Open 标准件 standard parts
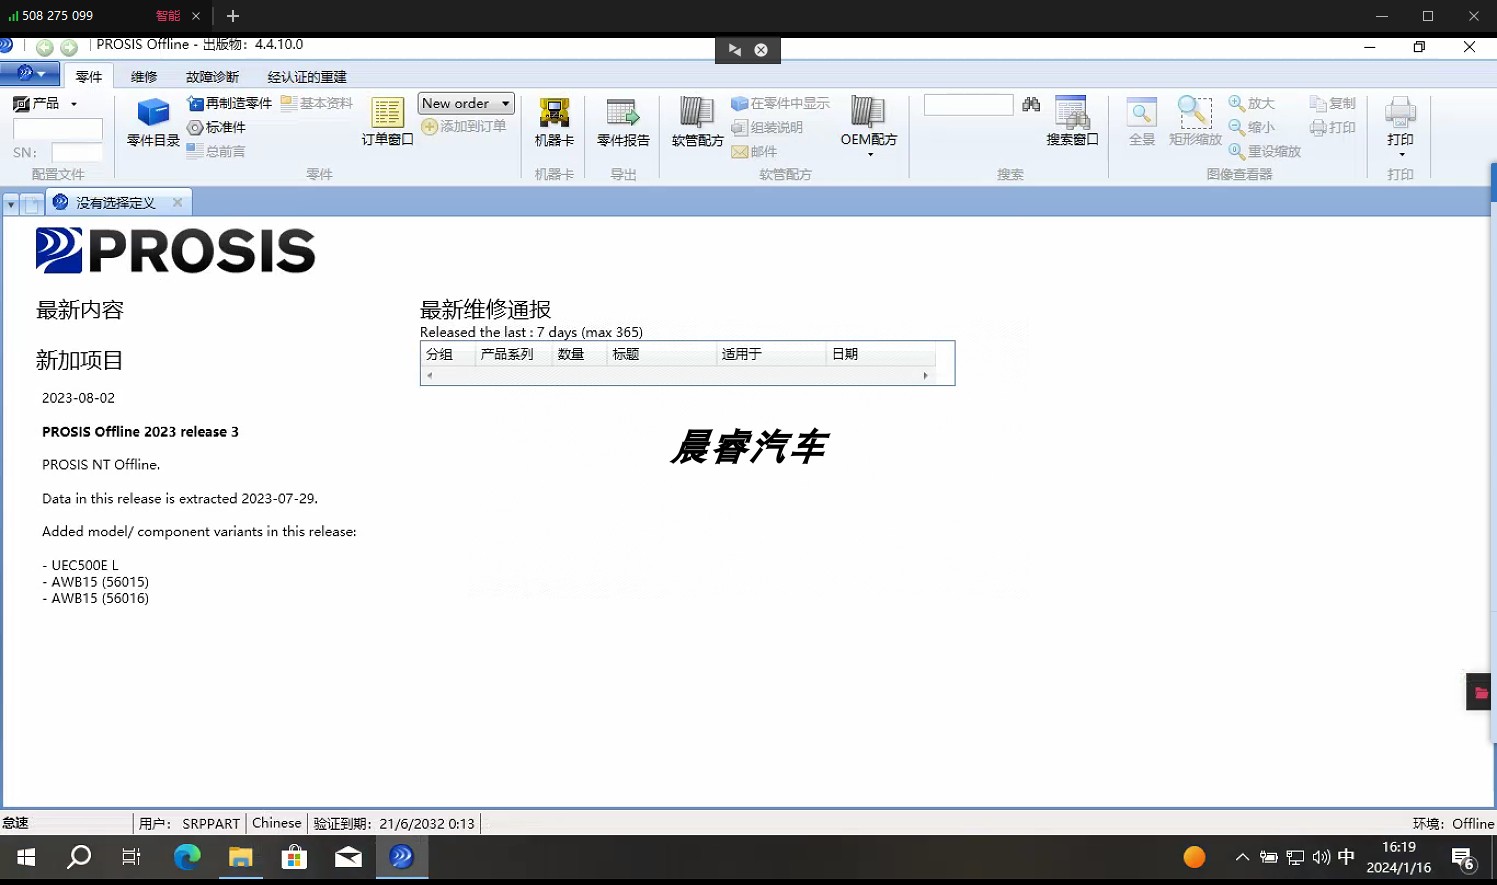This screenshot has width=1497, height=885. tap(217, 127)
